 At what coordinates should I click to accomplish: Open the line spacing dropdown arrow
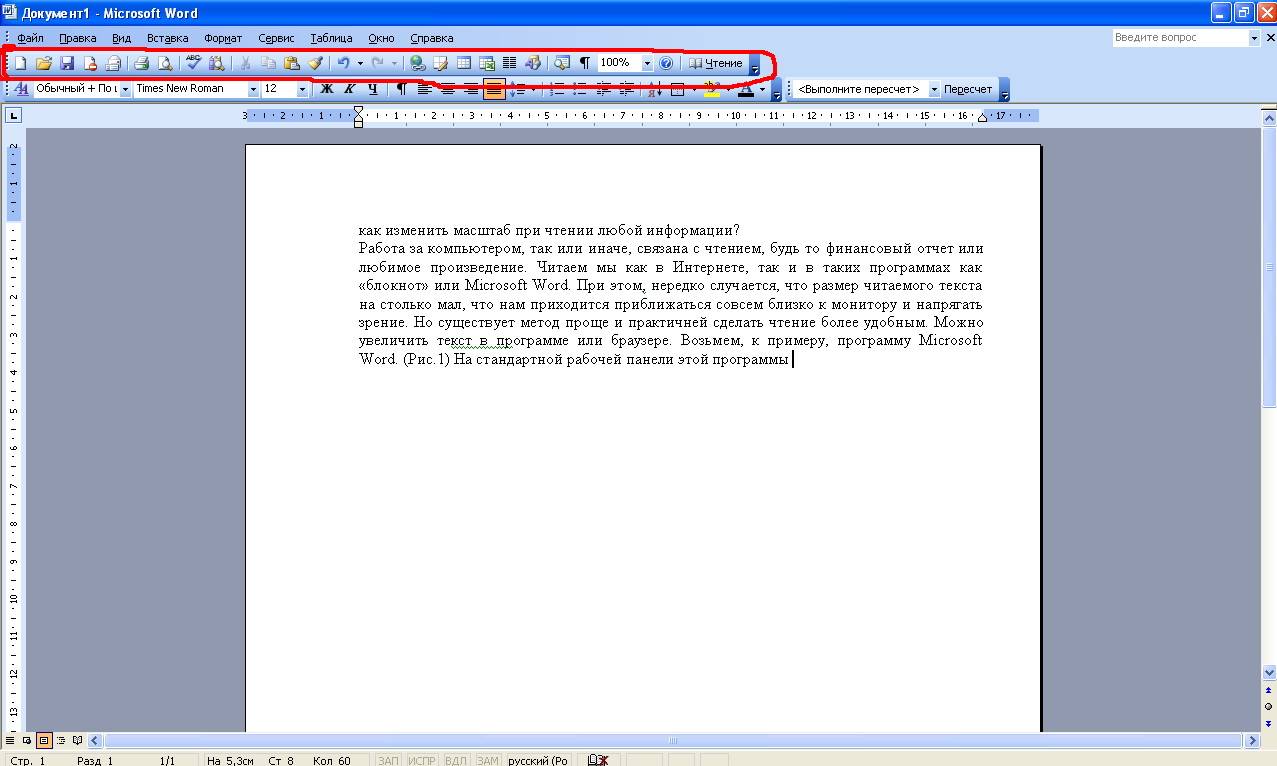click(532, 89)
